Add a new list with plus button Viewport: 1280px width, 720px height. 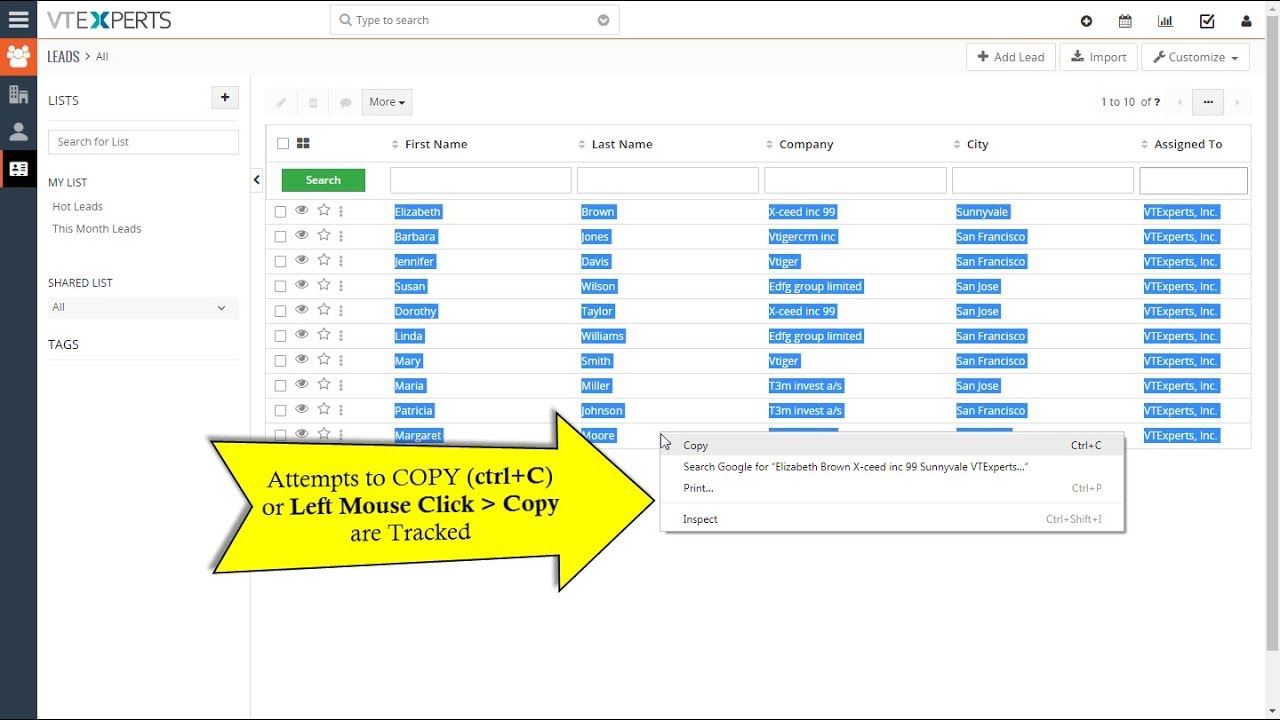(x=225, y=98)
